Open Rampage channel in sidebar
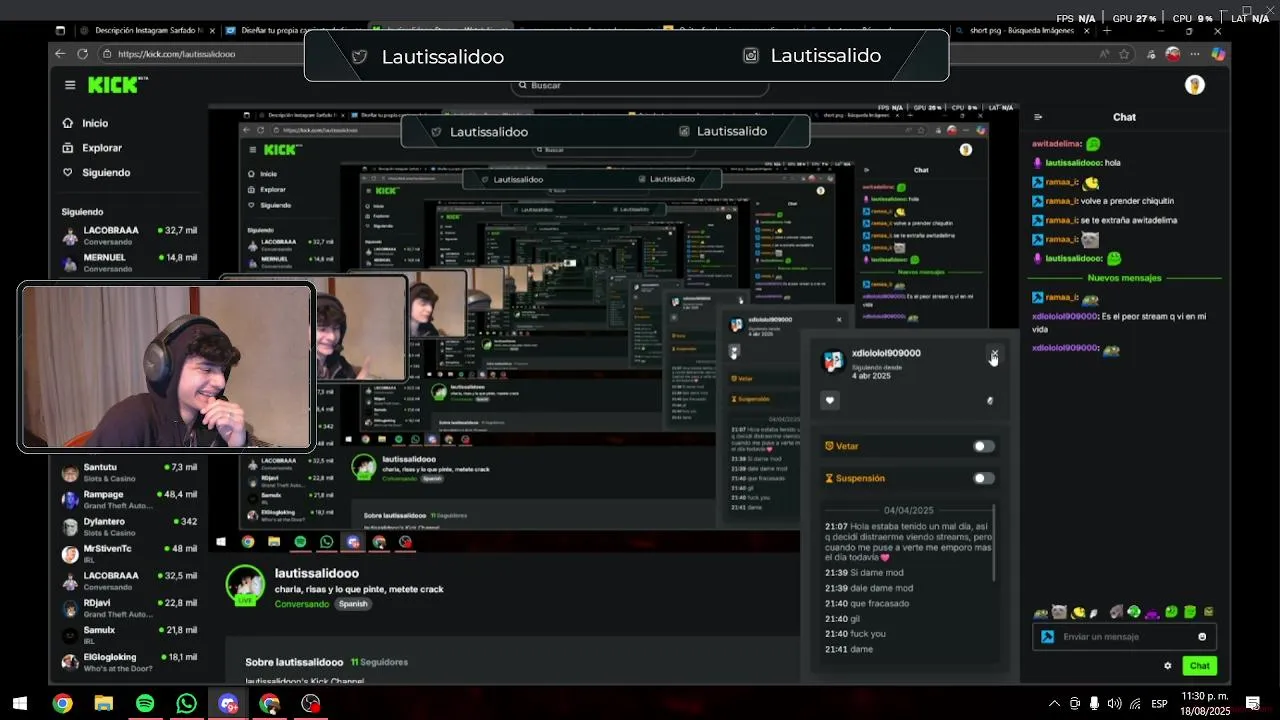 tap(129, 499)
